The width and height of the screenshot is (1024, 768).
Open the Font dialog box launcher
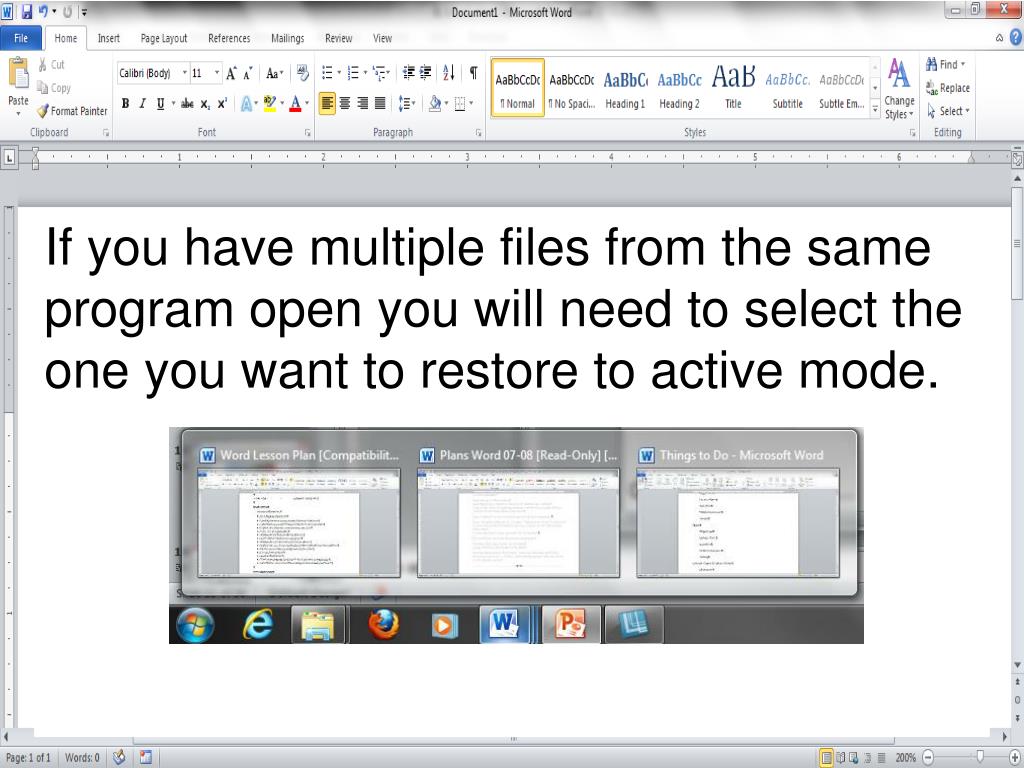[x=308, y=133]
